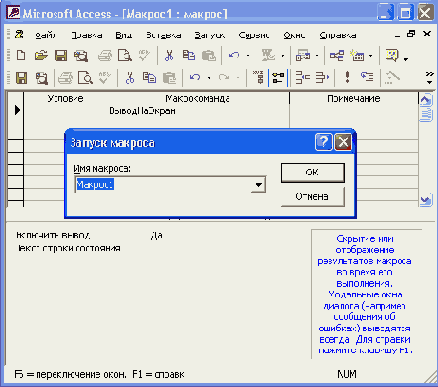
Task: Click the Delete Rows icon
Action: click(322, 78)
